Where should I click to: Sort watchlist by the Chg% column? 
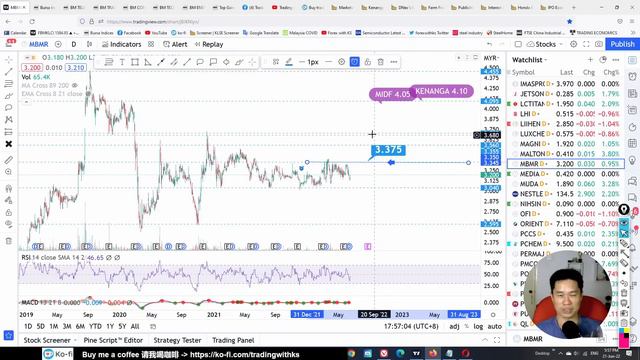611,72
